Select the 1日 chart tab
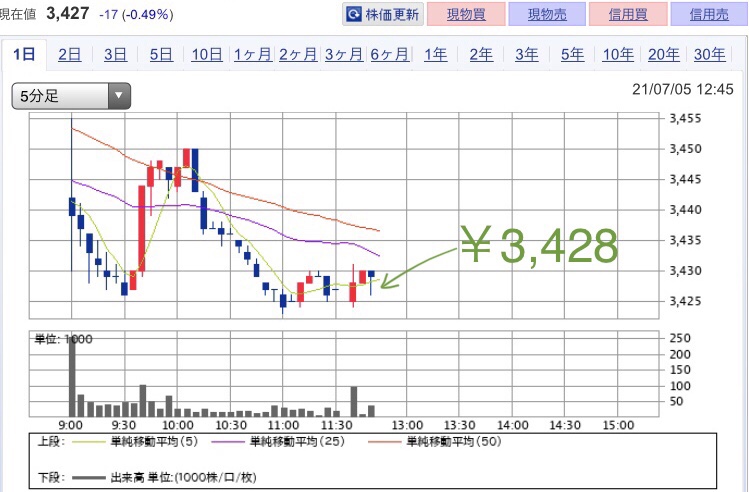The image size is (749, 492). [24, 54]
